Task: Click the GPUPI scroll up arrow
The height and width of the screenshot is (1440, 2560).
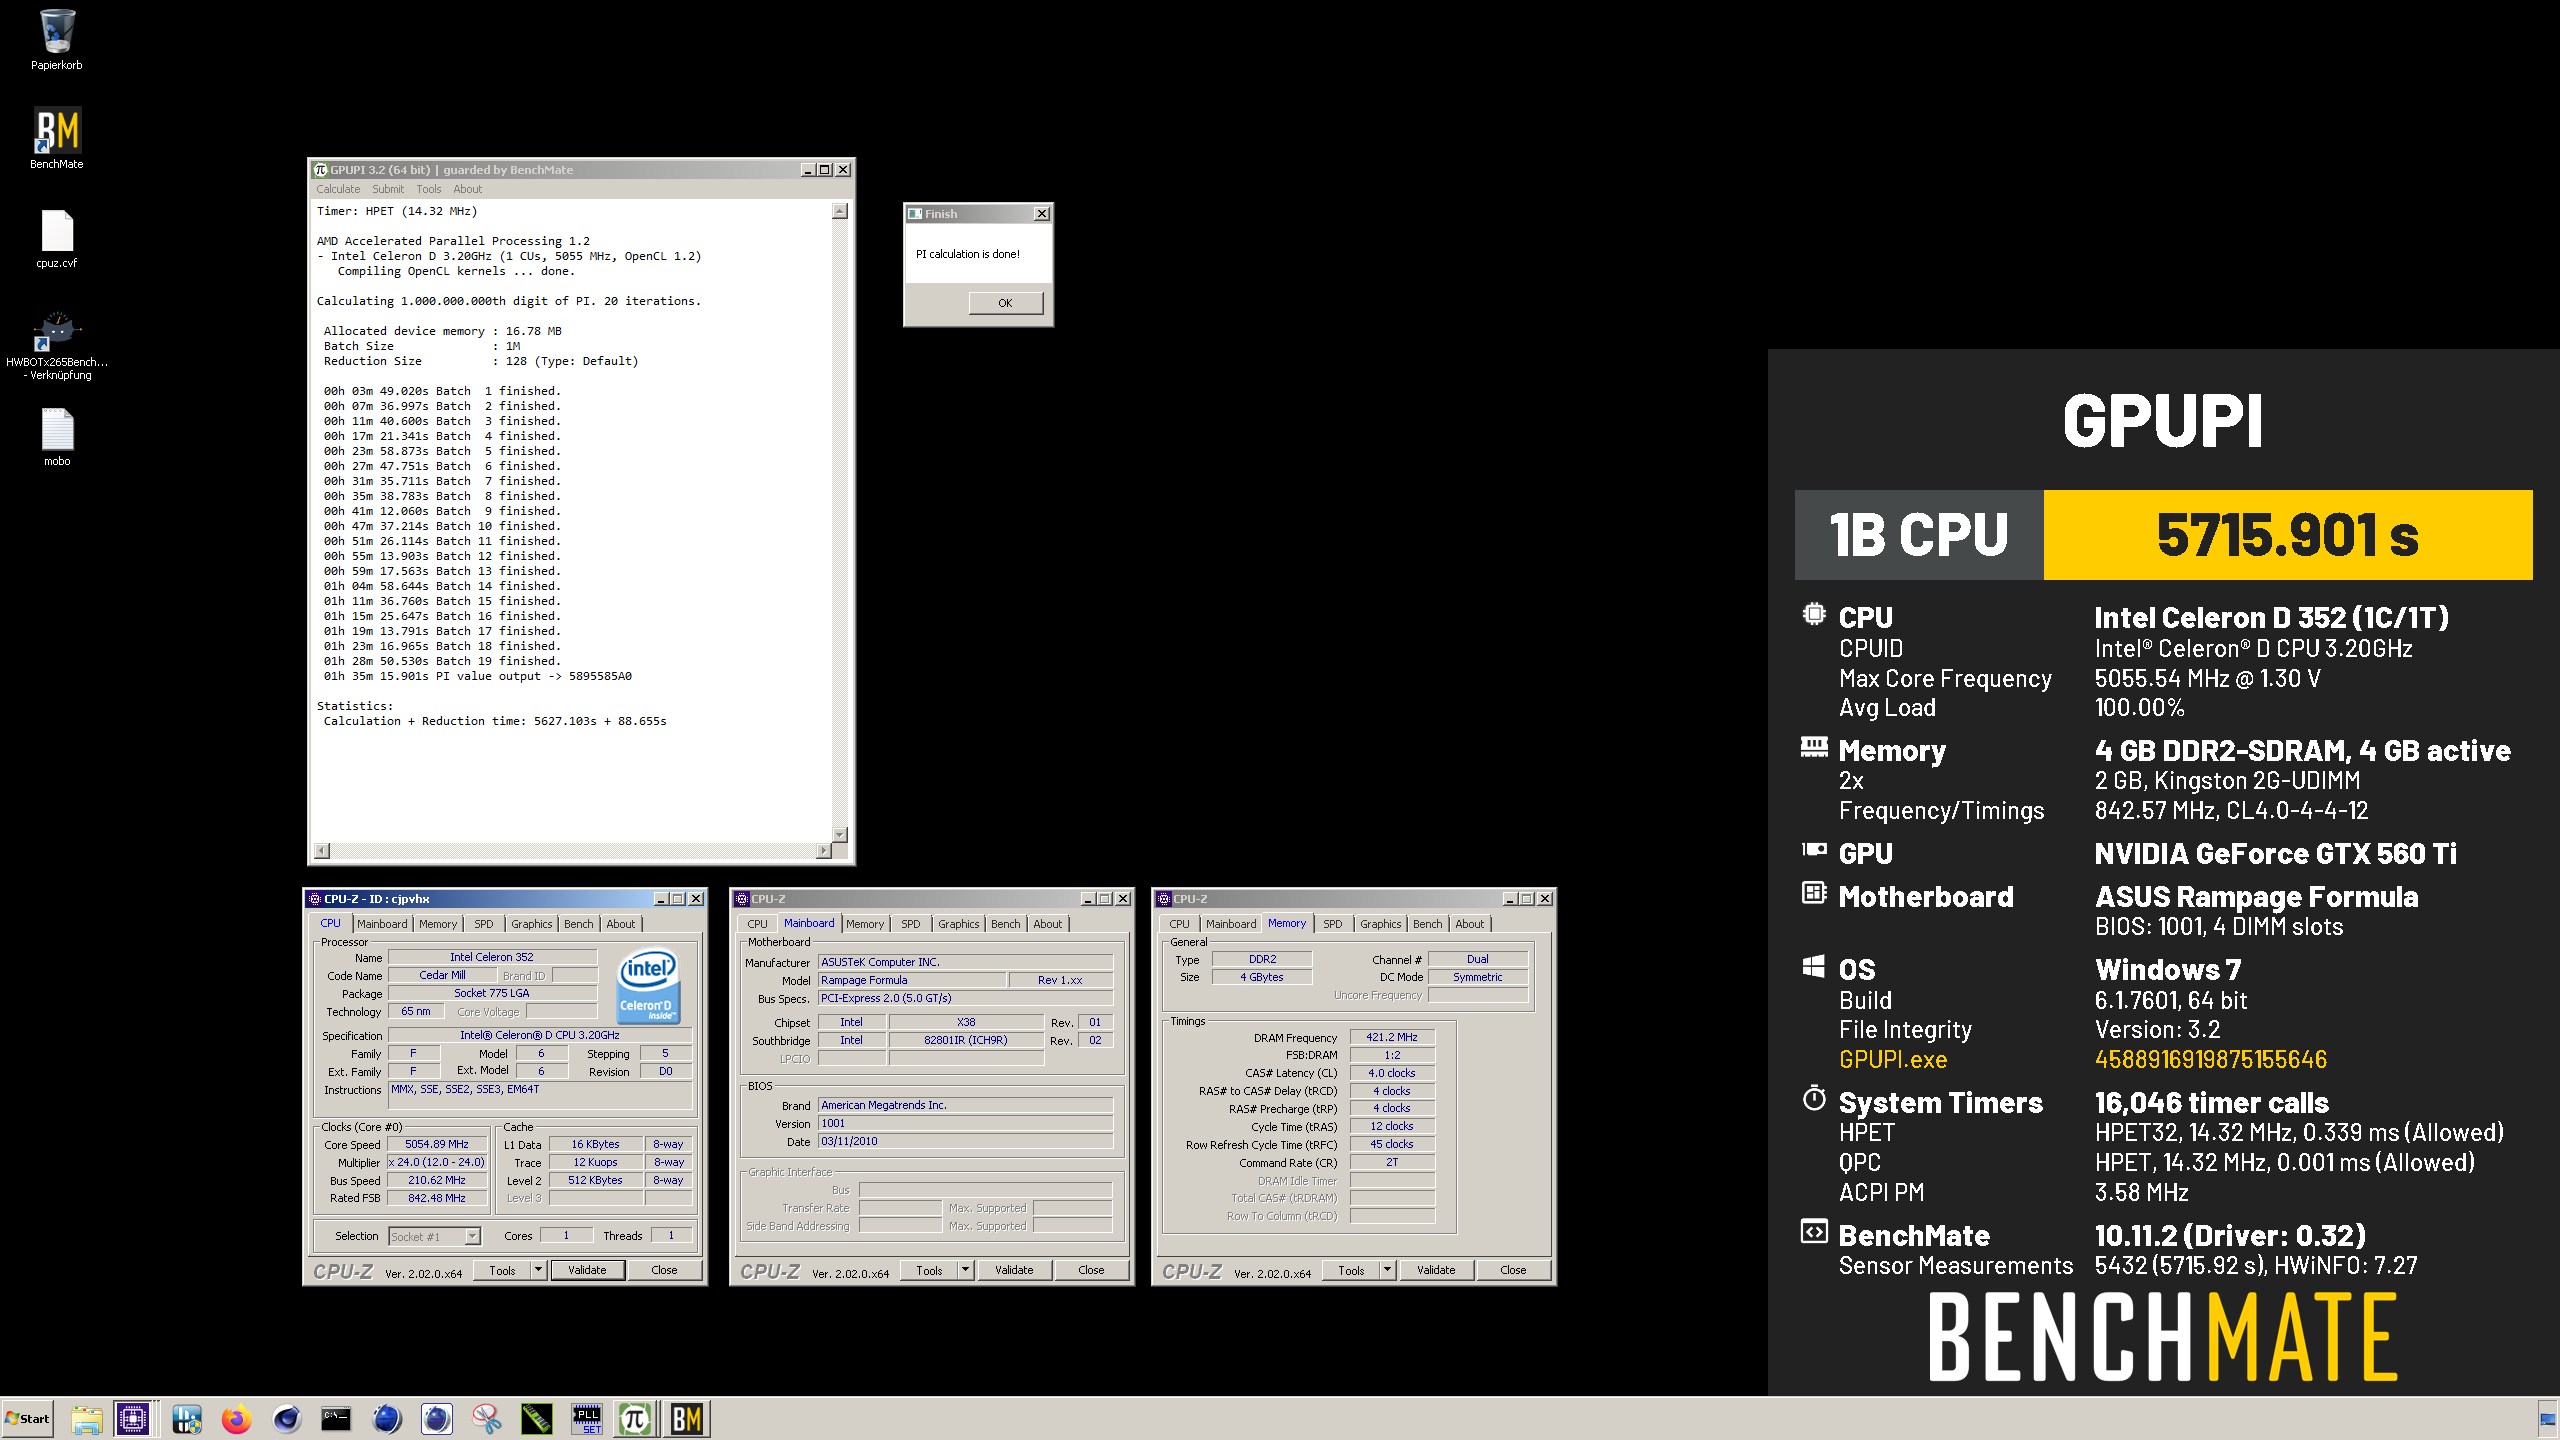Action: [x=840, y=211]
